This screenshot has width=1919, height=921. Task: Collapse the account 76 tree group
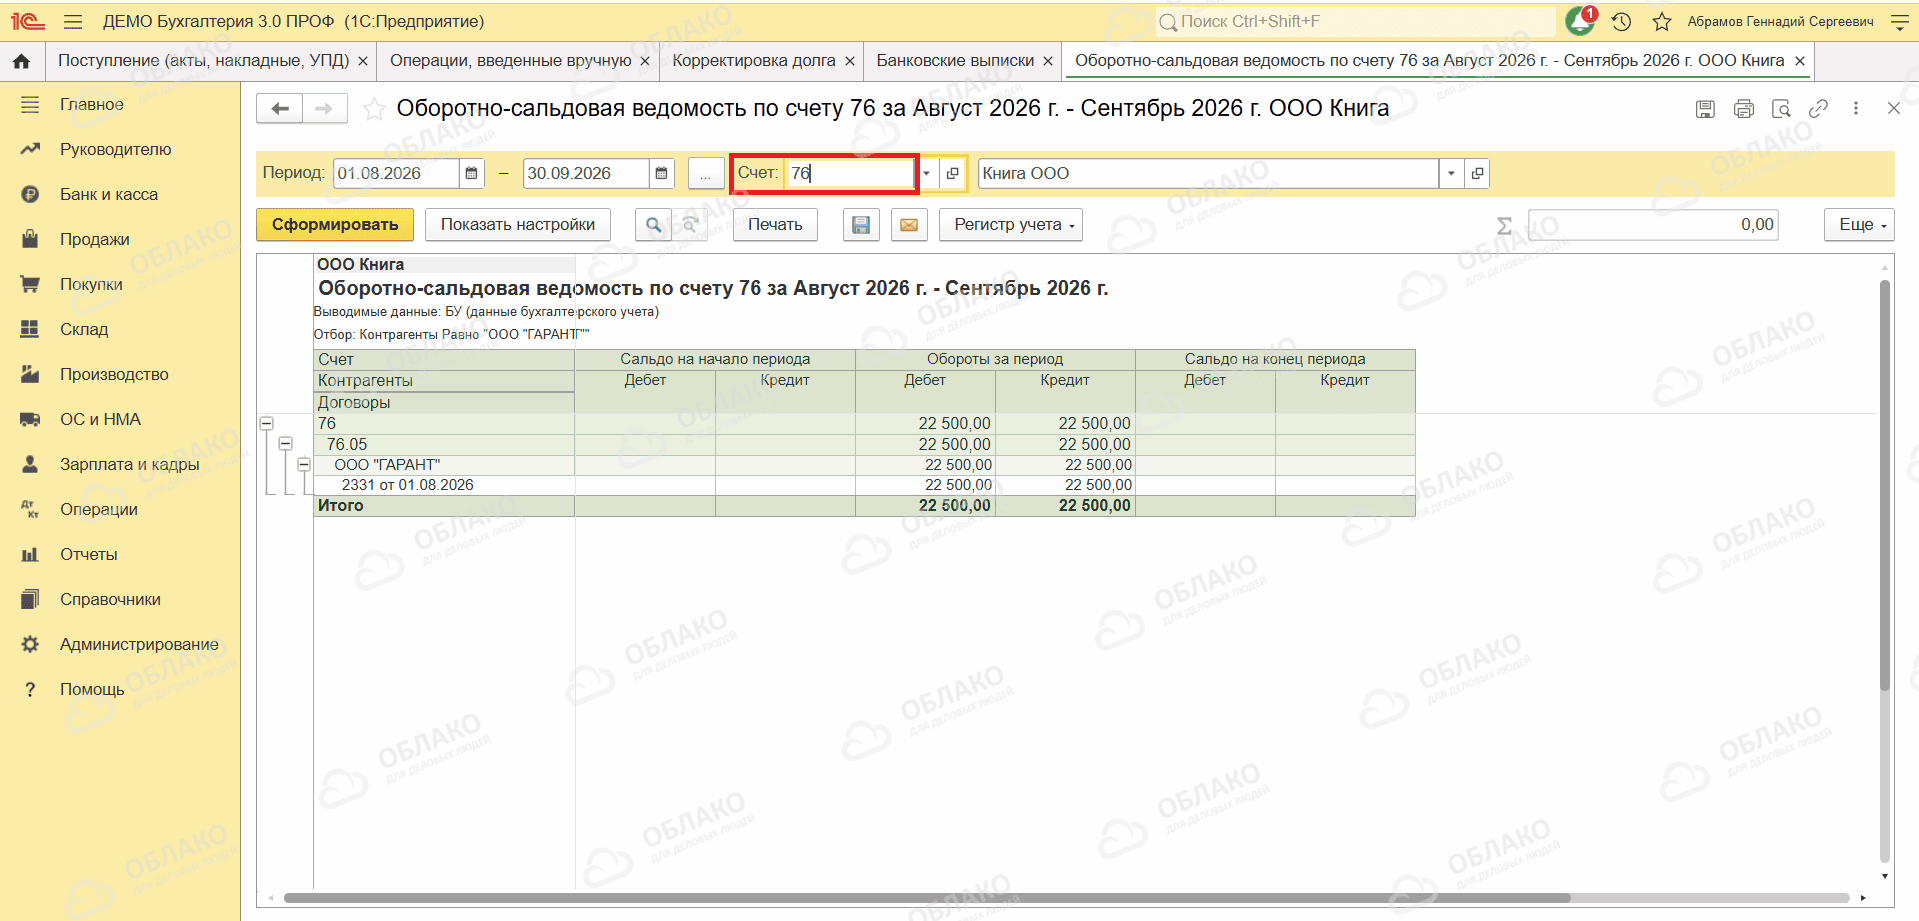(267, 424)
